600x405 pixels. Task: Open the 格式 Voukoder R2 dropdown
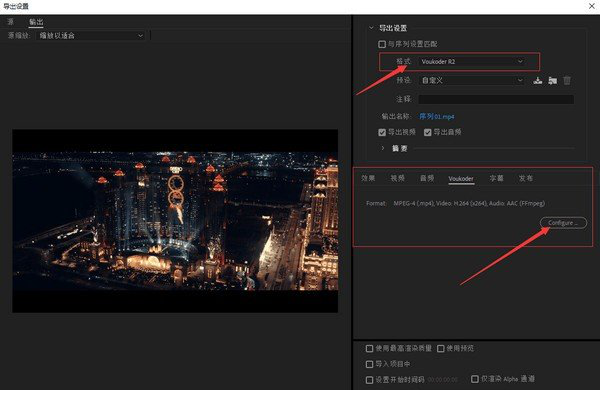[471, 61]
